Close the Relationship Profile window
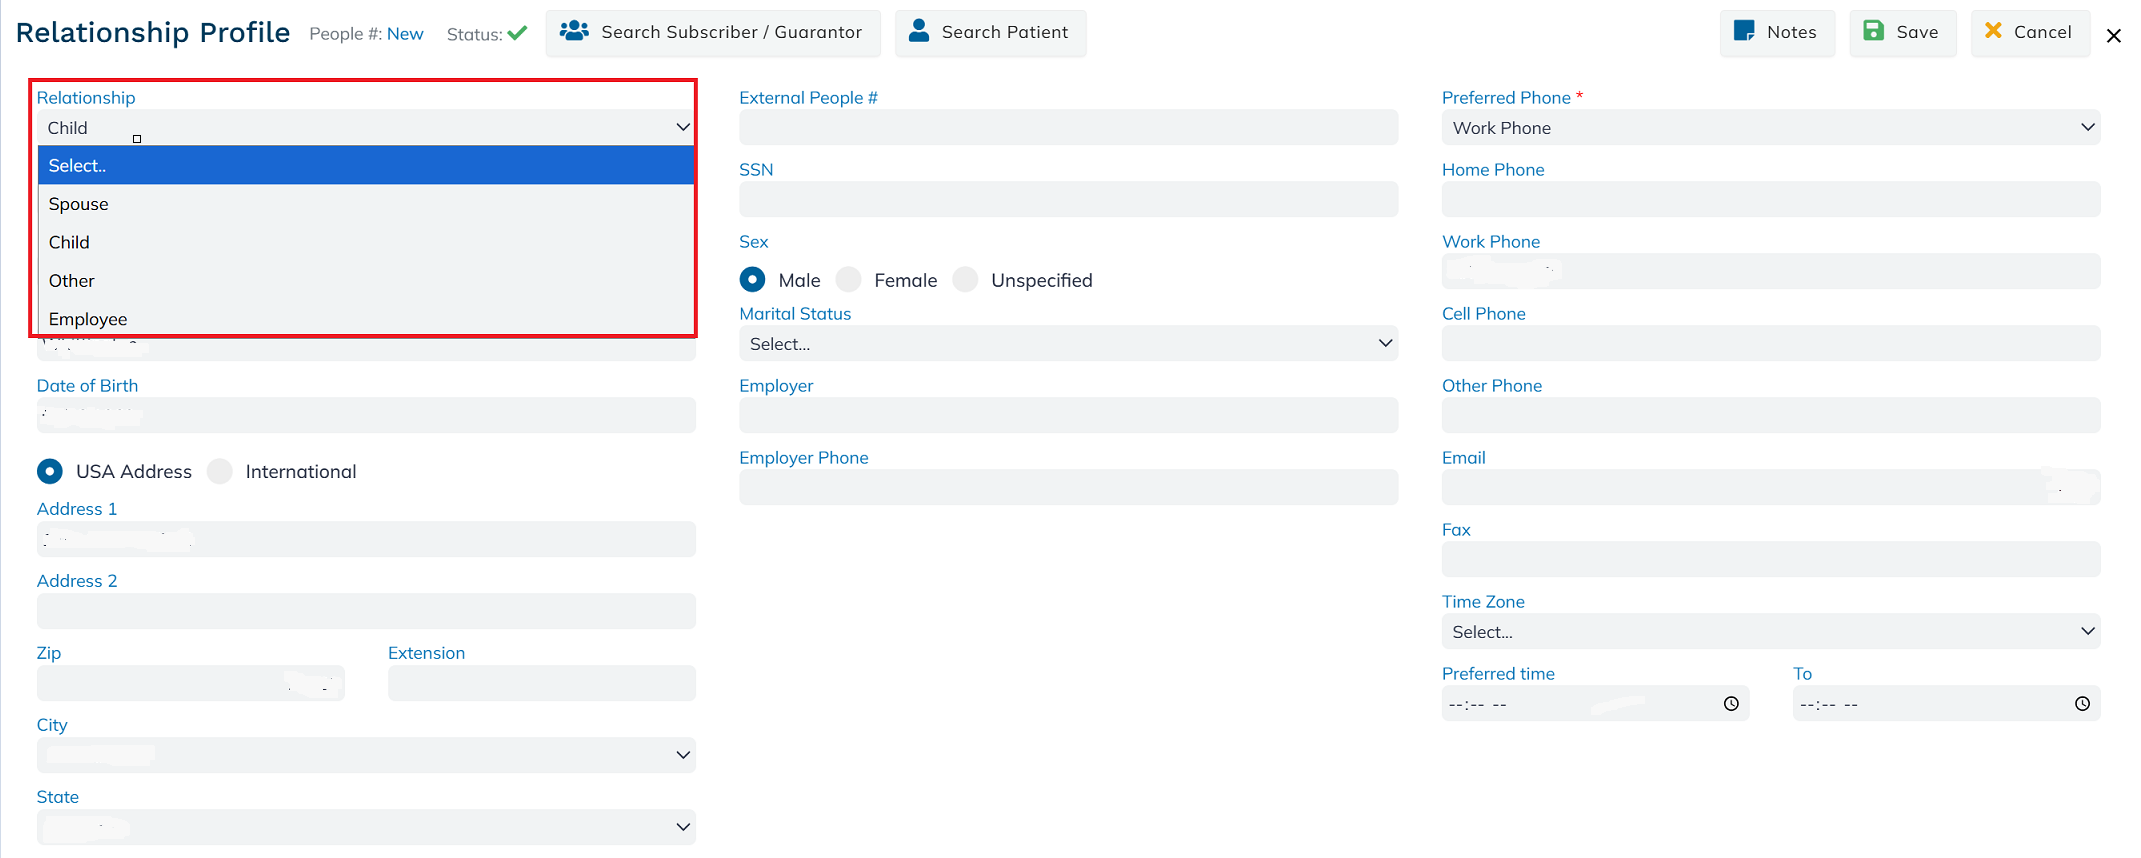This screenshot has width=2141, height=858. [2113, 36]
